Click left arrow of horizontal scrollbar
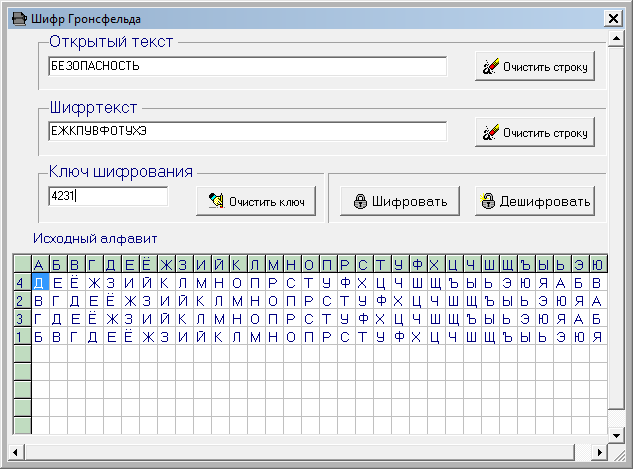The width and height of the screenshot is (633, 469). click(x=15, y=452)
